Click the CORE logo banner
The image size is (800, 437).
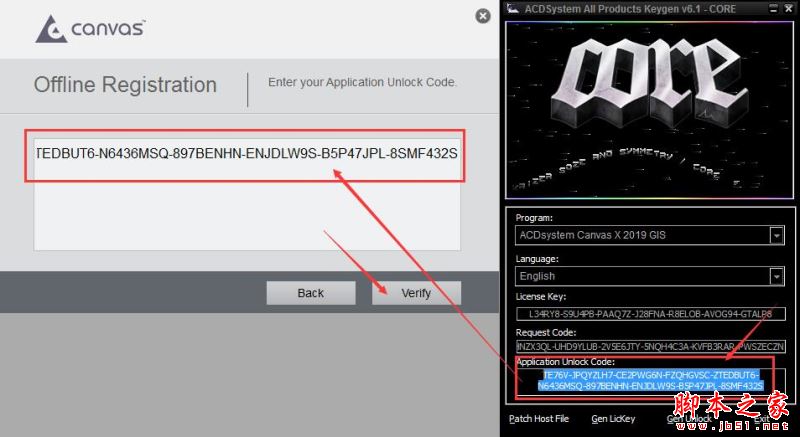click(x=649, y=110)
